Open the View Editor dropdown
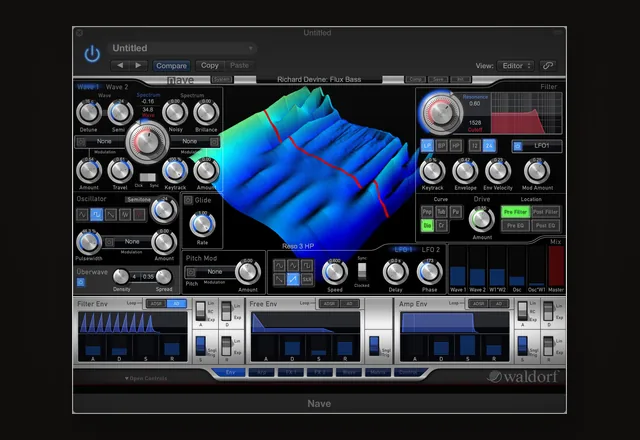This screenshot has width=640, height=440. (516, 66)
